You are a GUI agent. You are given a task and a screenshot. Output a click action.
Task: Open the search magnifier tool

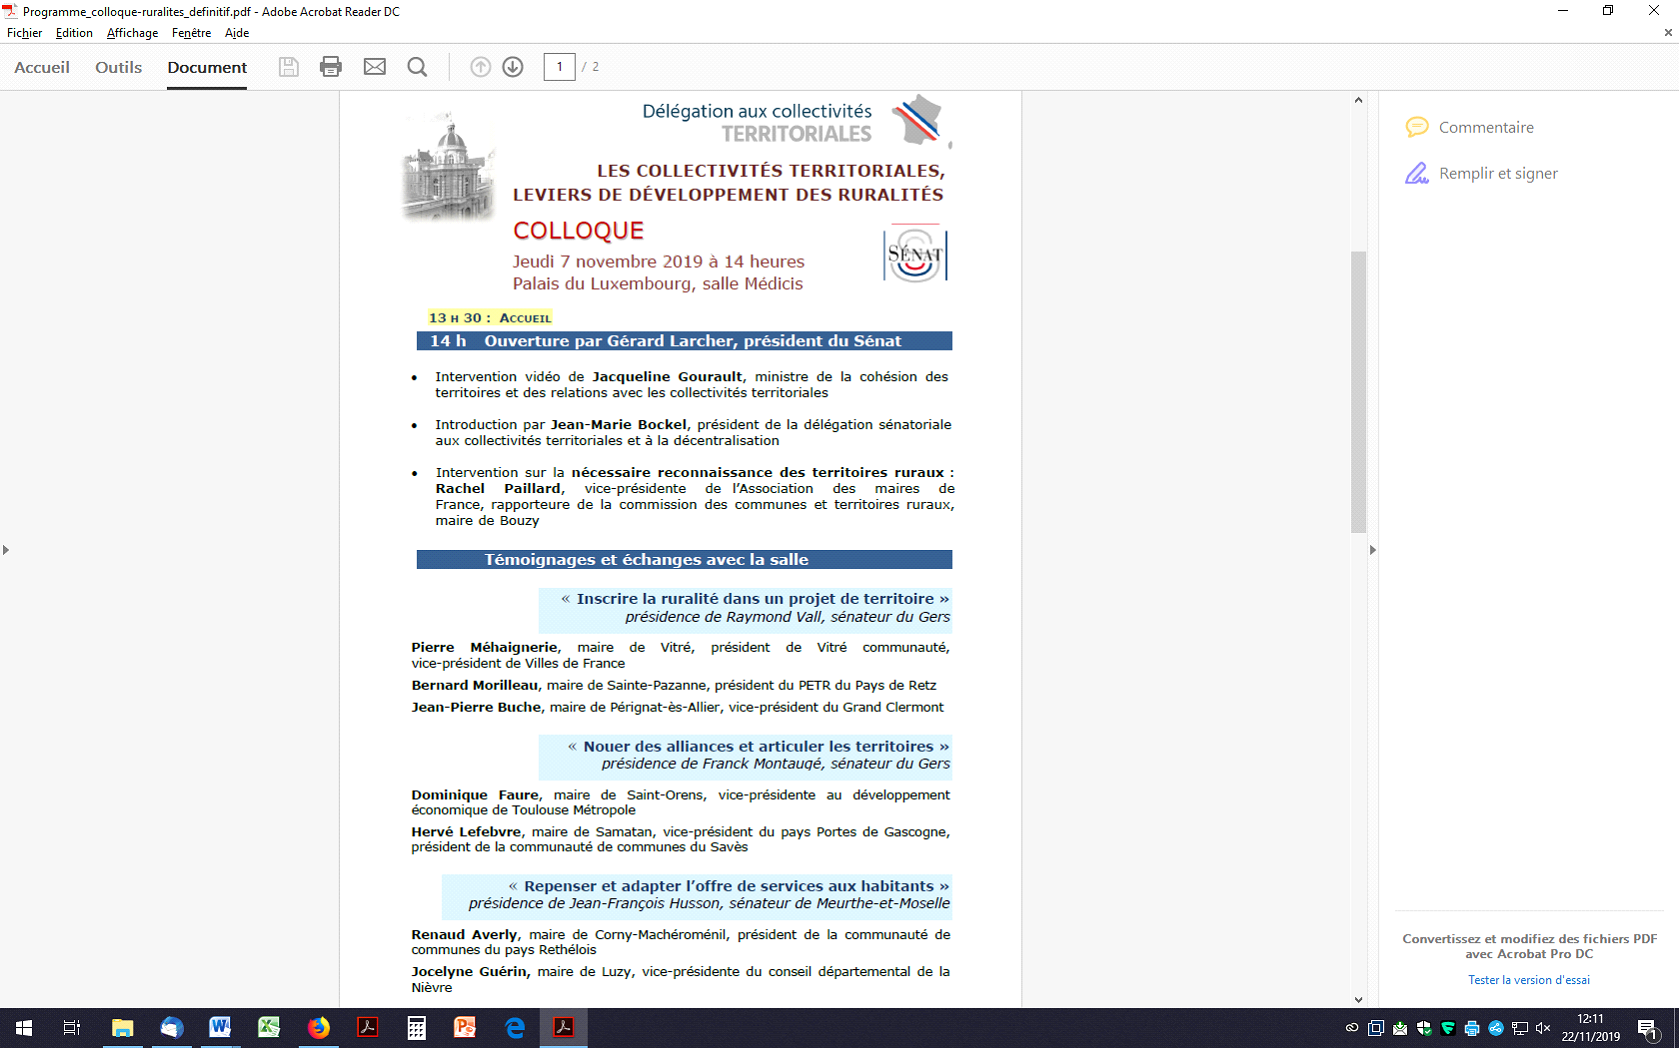pyautogui.click(x=418, y=67)
